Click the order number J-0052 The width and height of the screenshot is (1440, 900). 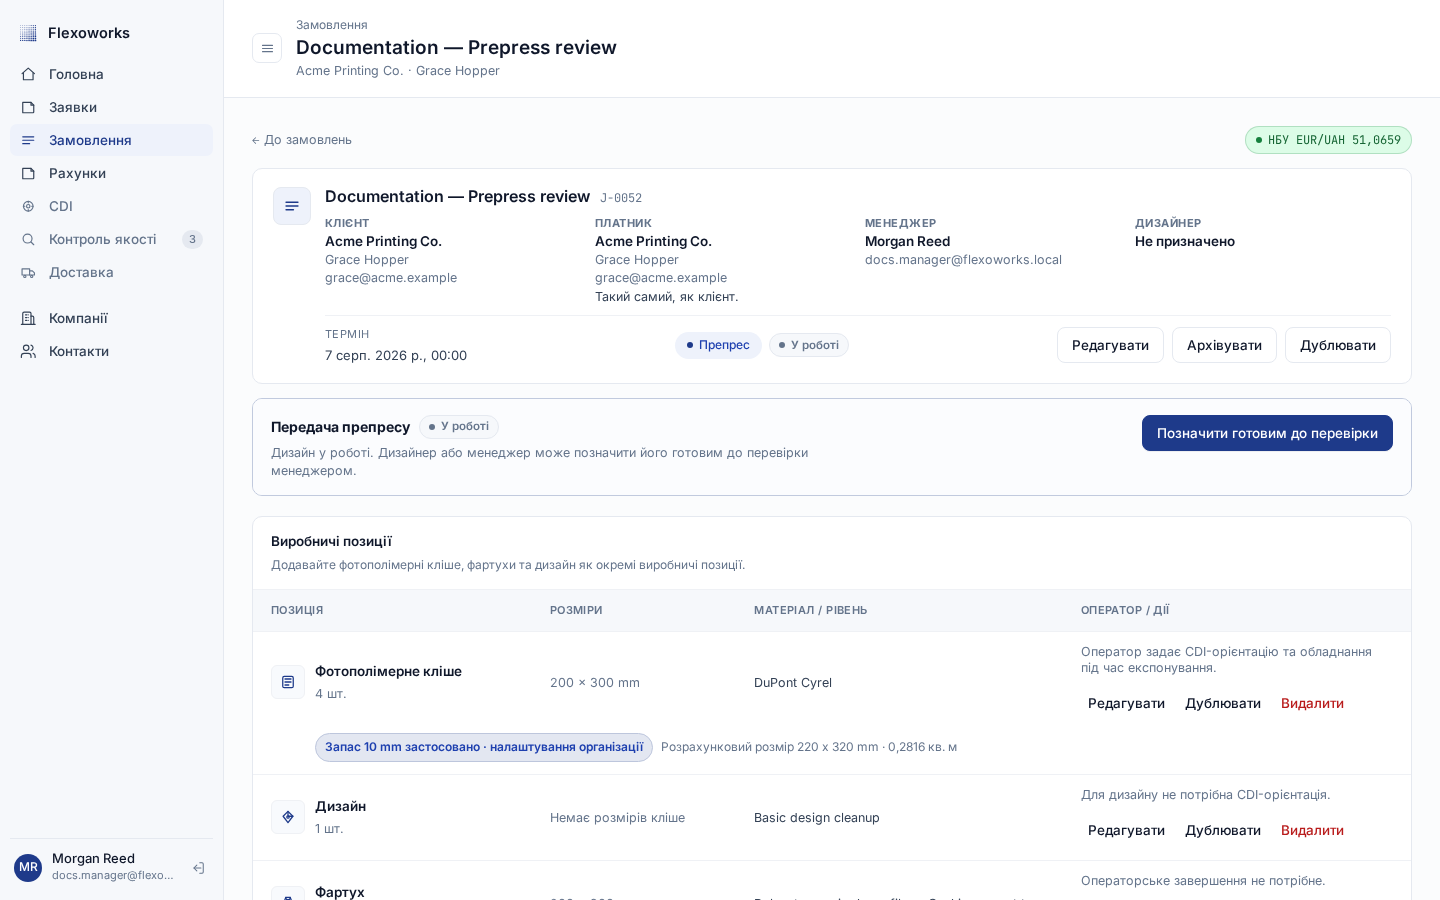[621, 198]
